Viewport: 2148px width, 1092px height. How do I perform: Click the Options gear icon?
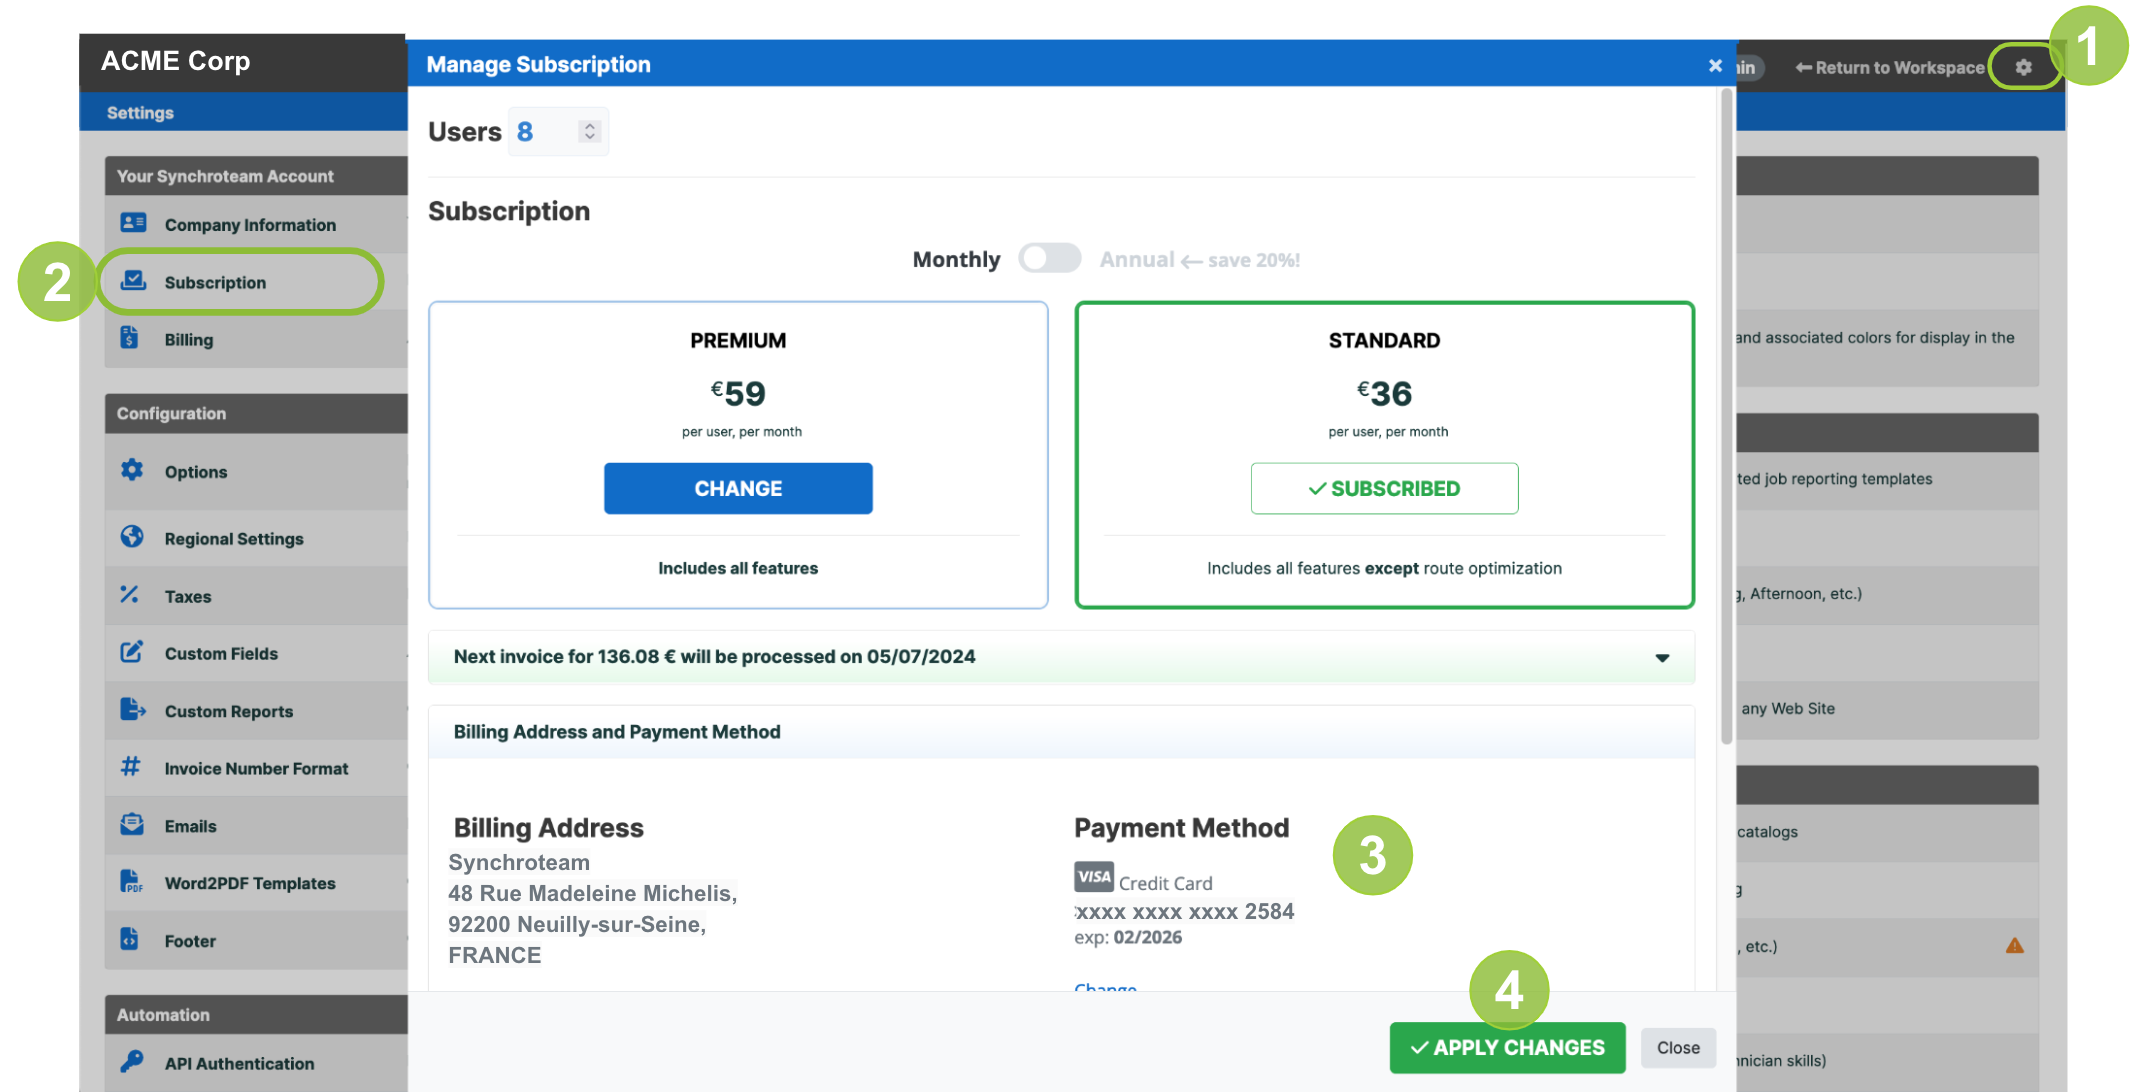[x=132, y=470]
